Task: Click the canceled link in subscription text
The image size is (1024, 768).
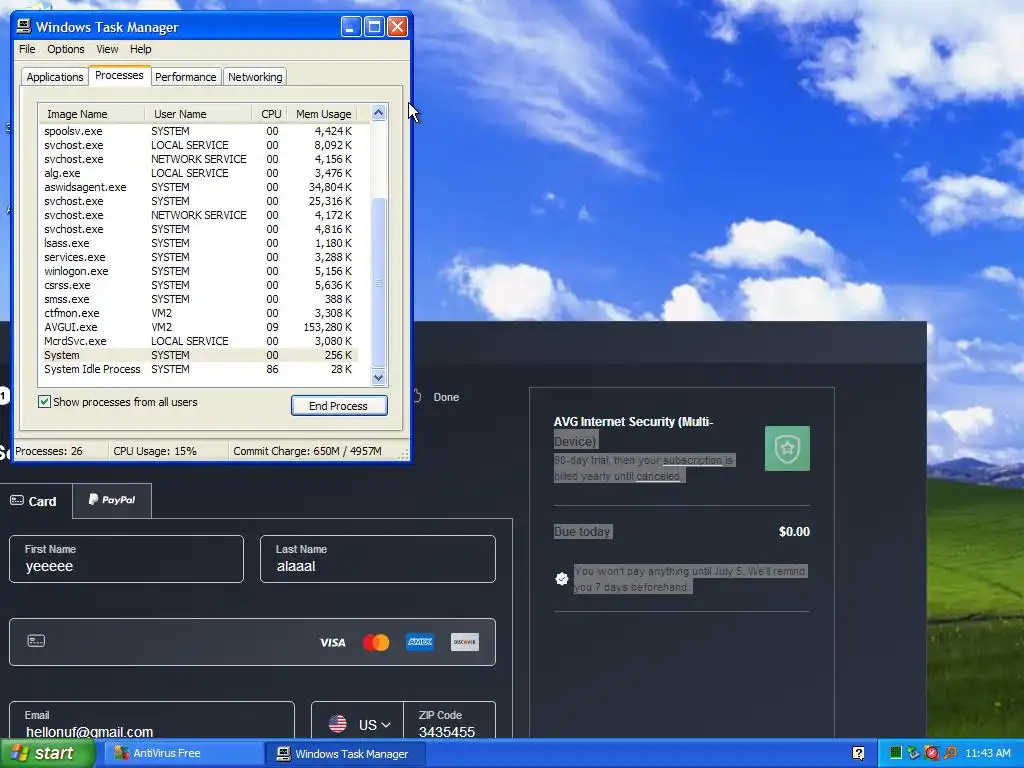Action: (658, 476)
